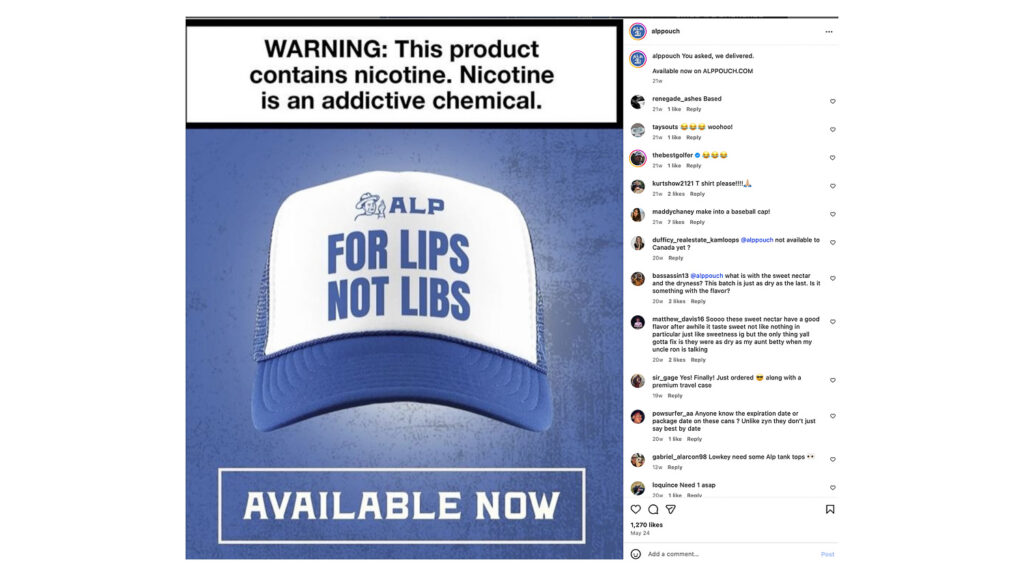Save the post with the bookmark icon
1024x576 pixels.
pos(829,509)
